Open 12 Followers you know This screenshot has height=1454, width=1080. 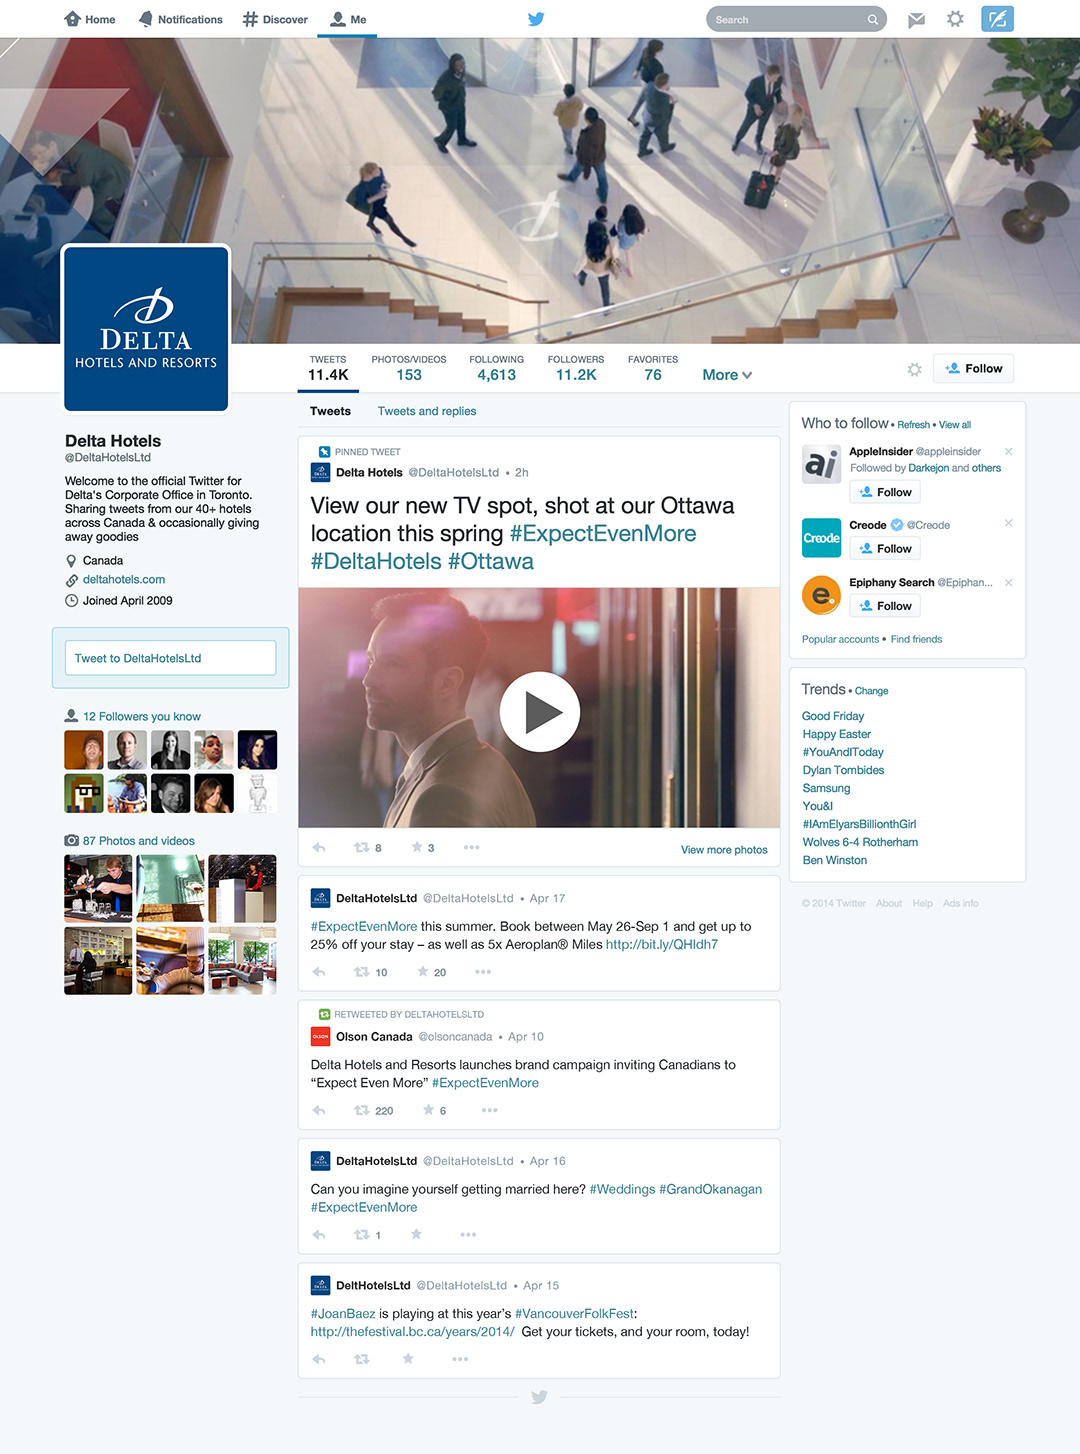(142, 716)
